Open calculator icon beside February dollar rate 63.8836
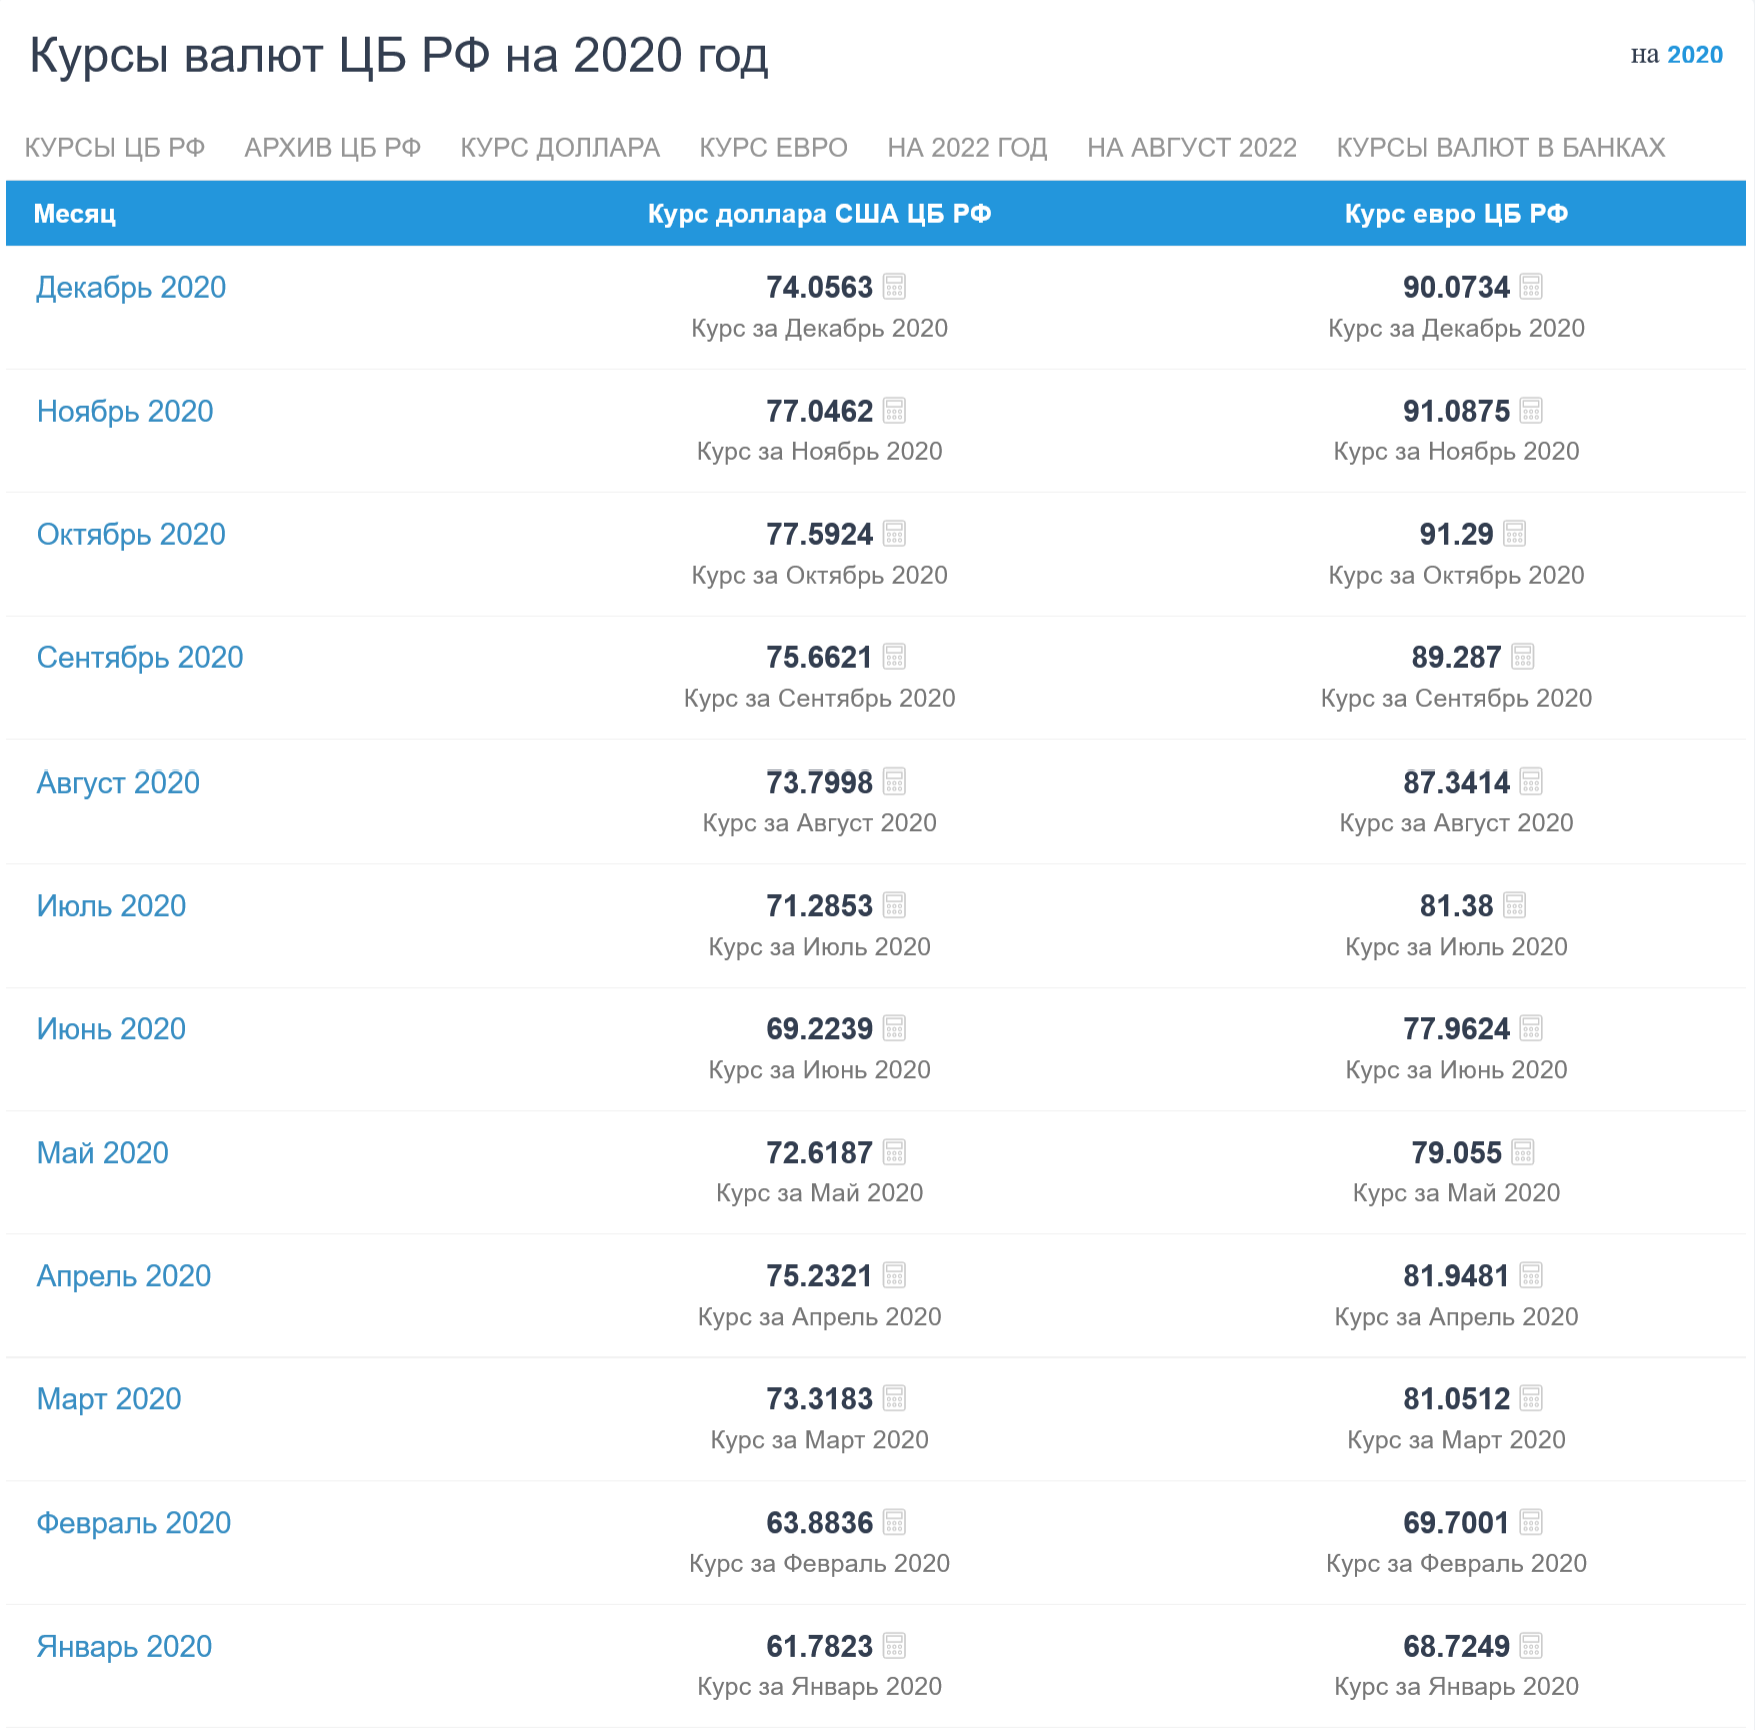 pos(894,1523)
